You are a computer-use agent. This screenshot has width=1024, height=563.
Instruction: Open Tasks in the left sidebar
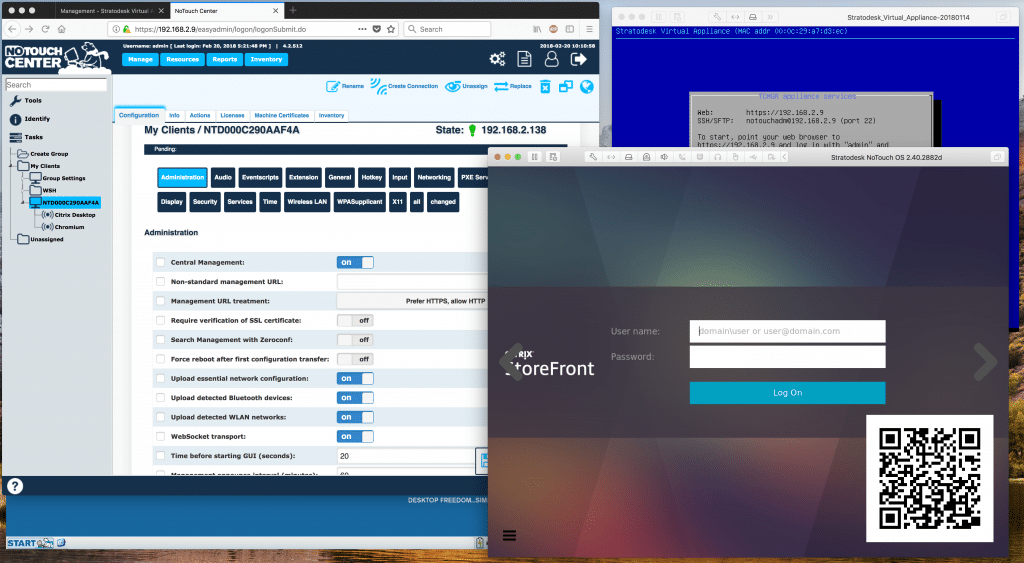click(26, 137)
